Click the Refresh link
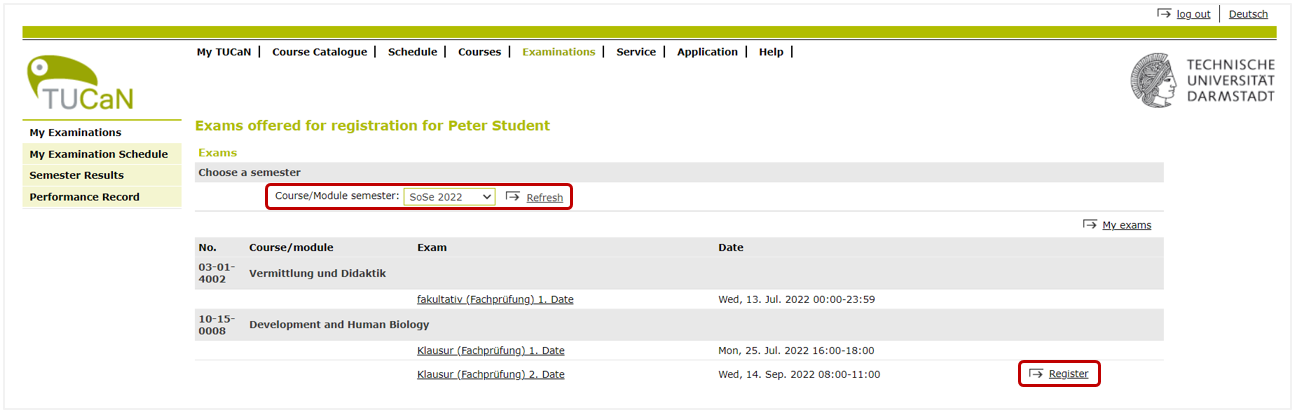The width and height of the screenshot is (1295, 412). coord(545,198)
